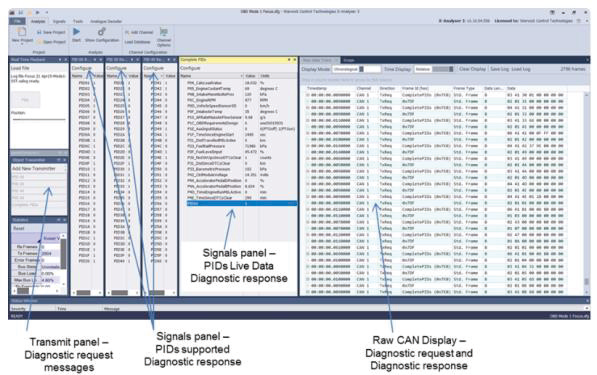The width and height of the screenshot is (597, 375).
Task: Click the Message column in Status Window
Action: 112,309
